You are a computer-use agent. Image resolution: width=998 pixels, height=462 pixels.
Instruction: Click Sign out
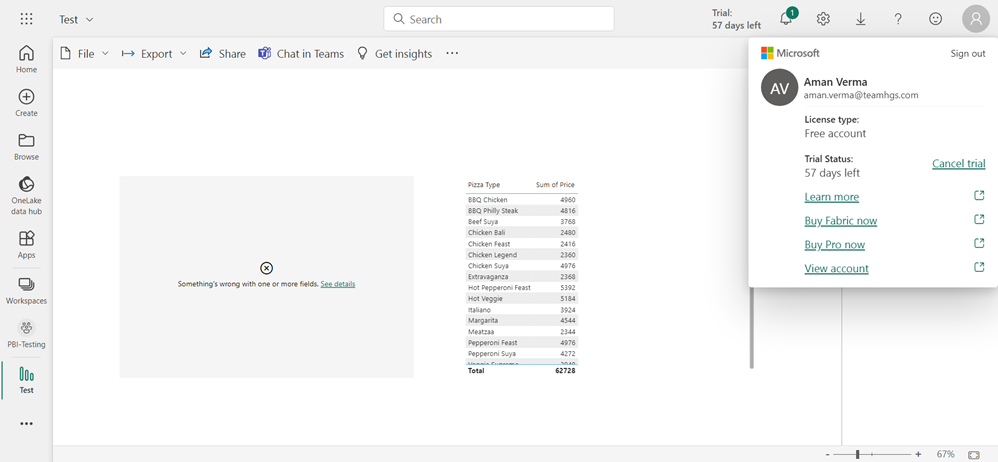[967, 53]
